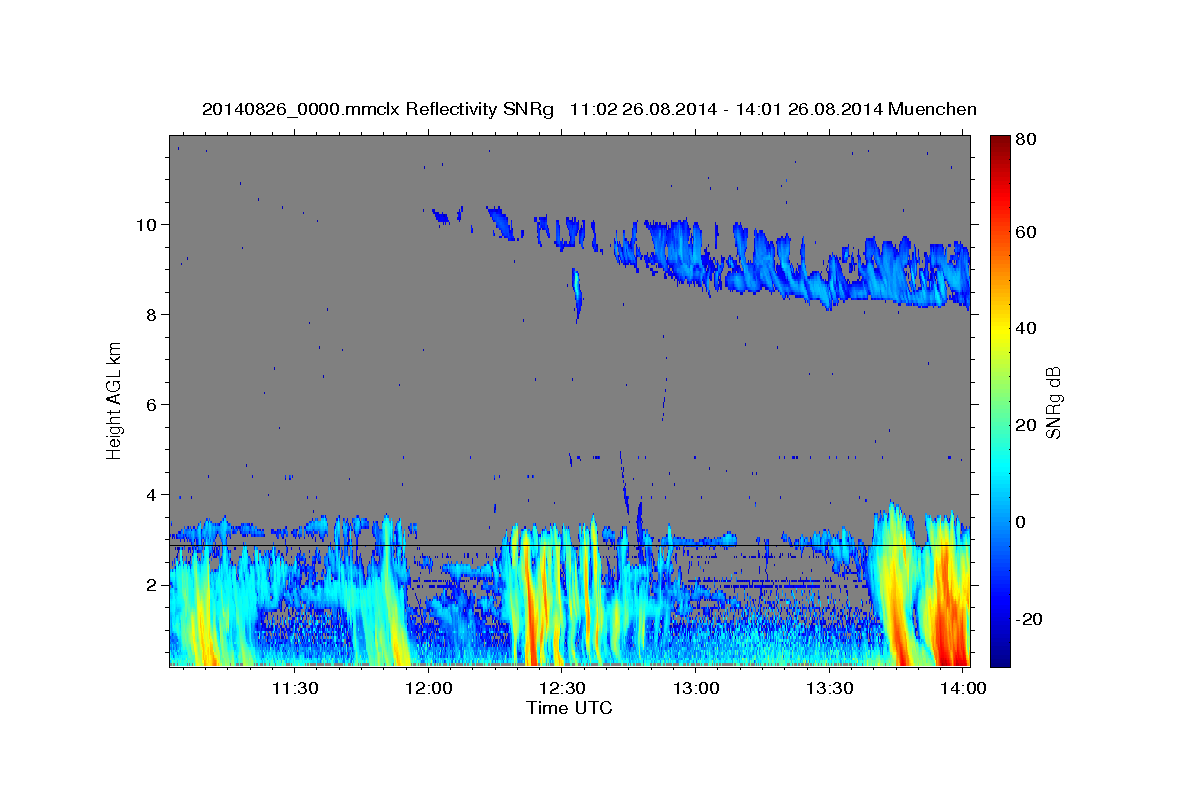
Task: Click the height tick label 6
Action: click(153, 404)
